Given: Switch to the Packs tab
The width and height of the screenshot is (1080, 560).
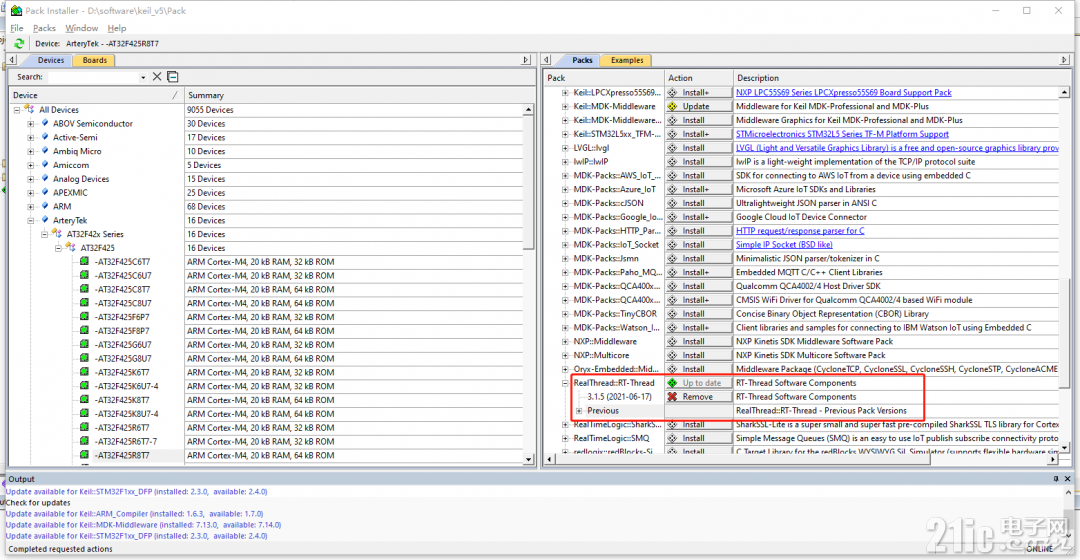Looking at the screenshot, I should 582,60.
